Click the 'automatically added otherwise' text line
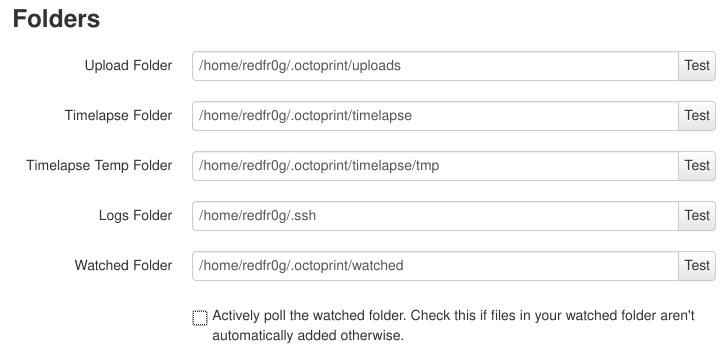 coord(308,335)
